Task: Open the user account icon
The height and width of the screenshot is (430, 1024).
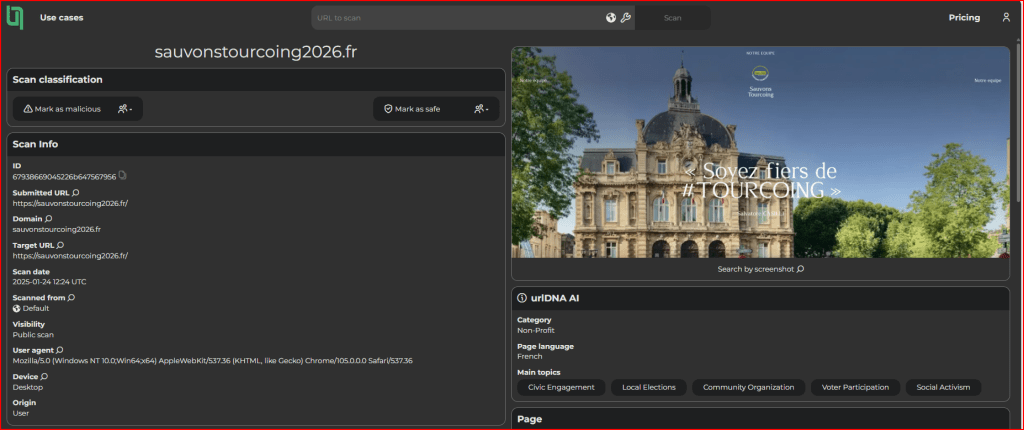Action: pos(1006,18)
